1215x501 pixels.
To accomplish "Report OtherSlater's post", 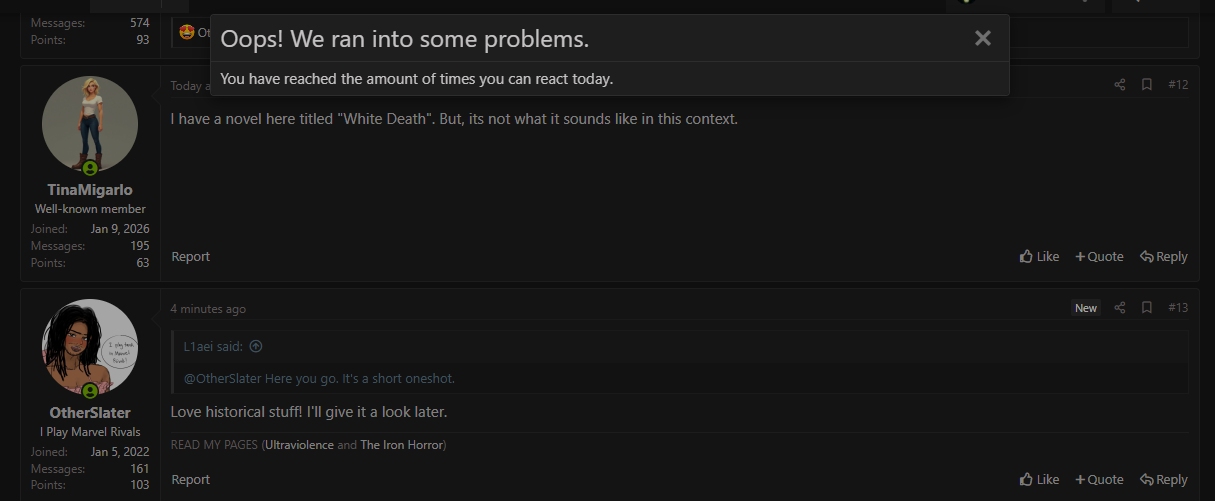I will coord(190,480).
